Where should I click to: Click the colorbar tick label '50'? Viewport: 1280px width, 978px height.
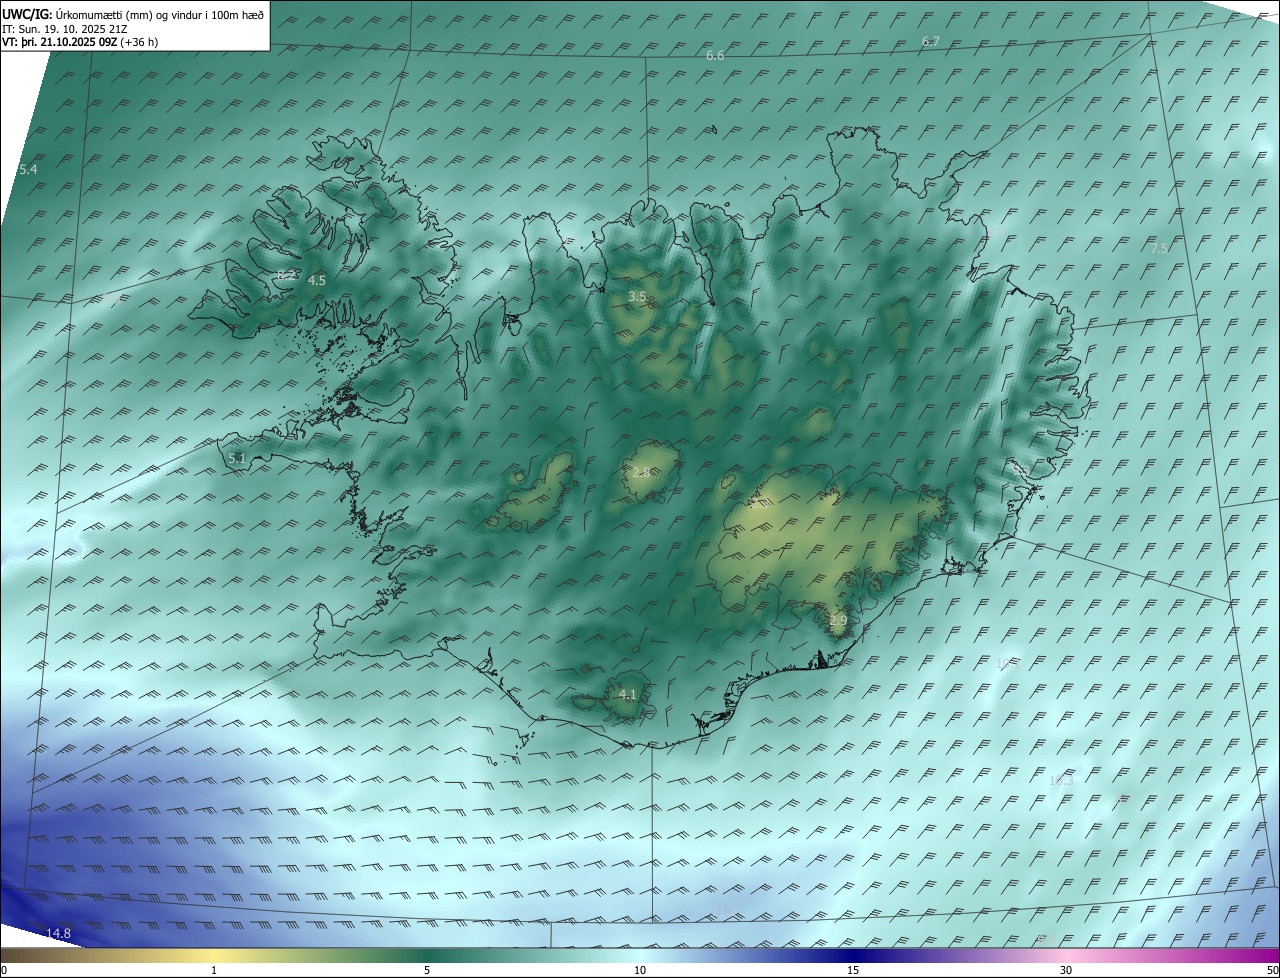pyautogui.click(x=1273, y=970)
